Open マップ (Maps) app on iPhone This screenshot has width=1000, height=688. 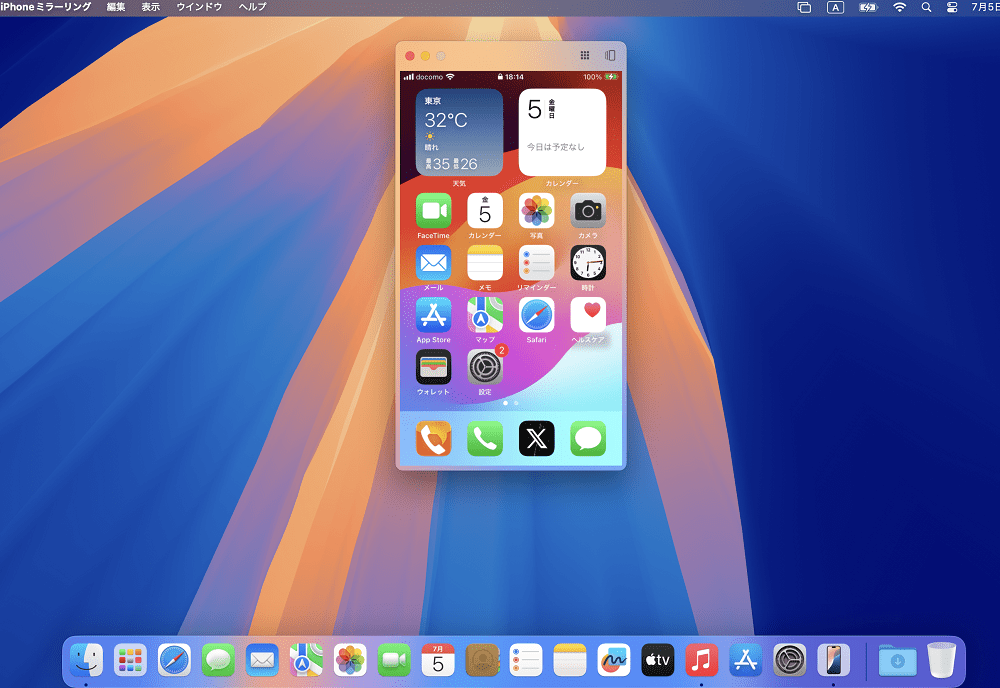[x=485, y=315]
